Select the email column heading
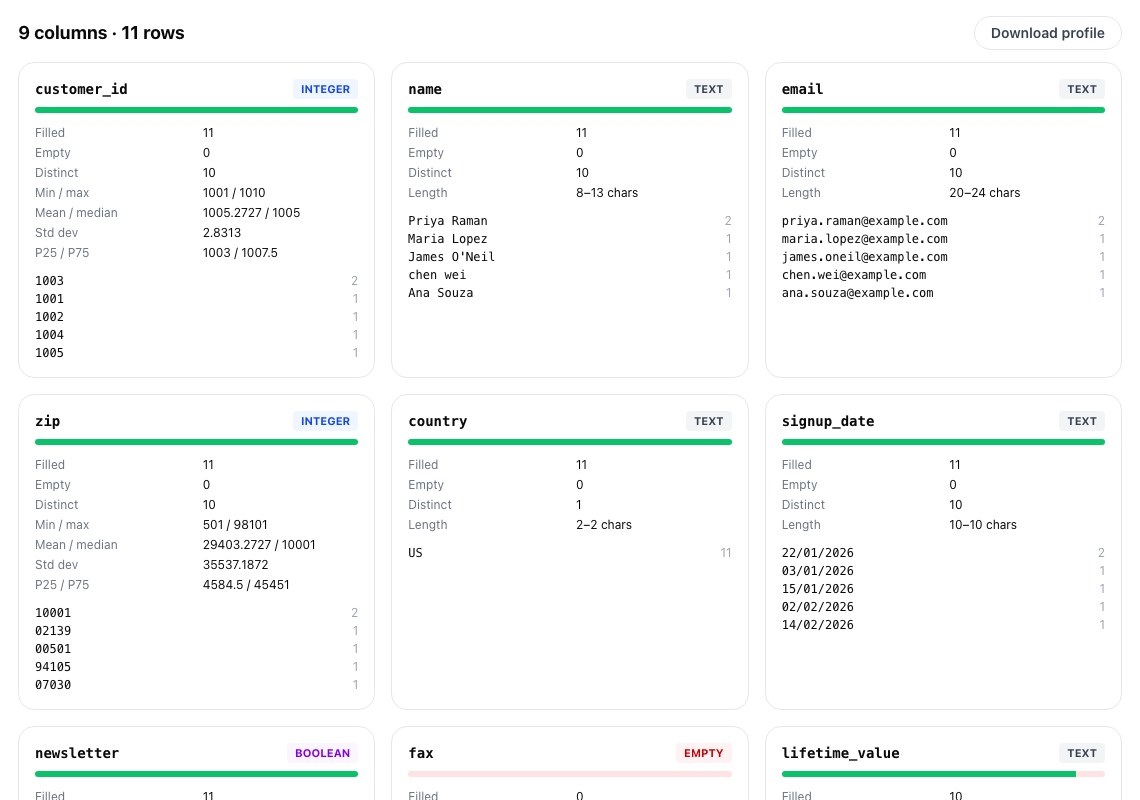Image resolution: width=1140 pixels, height=800 pixels. [x=802, y=89]
